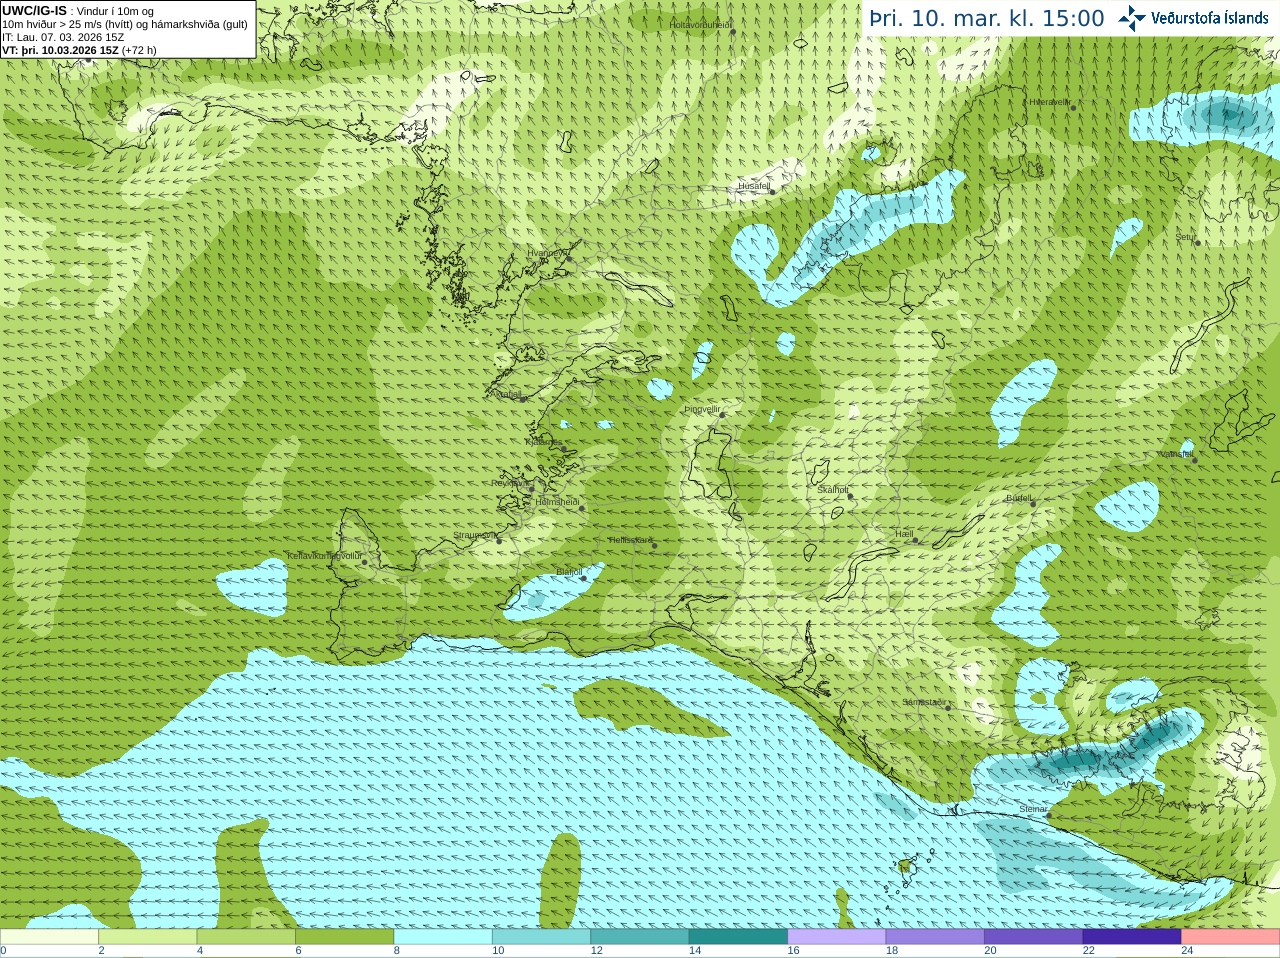Pick the 0–2 m/s legend swatch

tap(49, 937)
